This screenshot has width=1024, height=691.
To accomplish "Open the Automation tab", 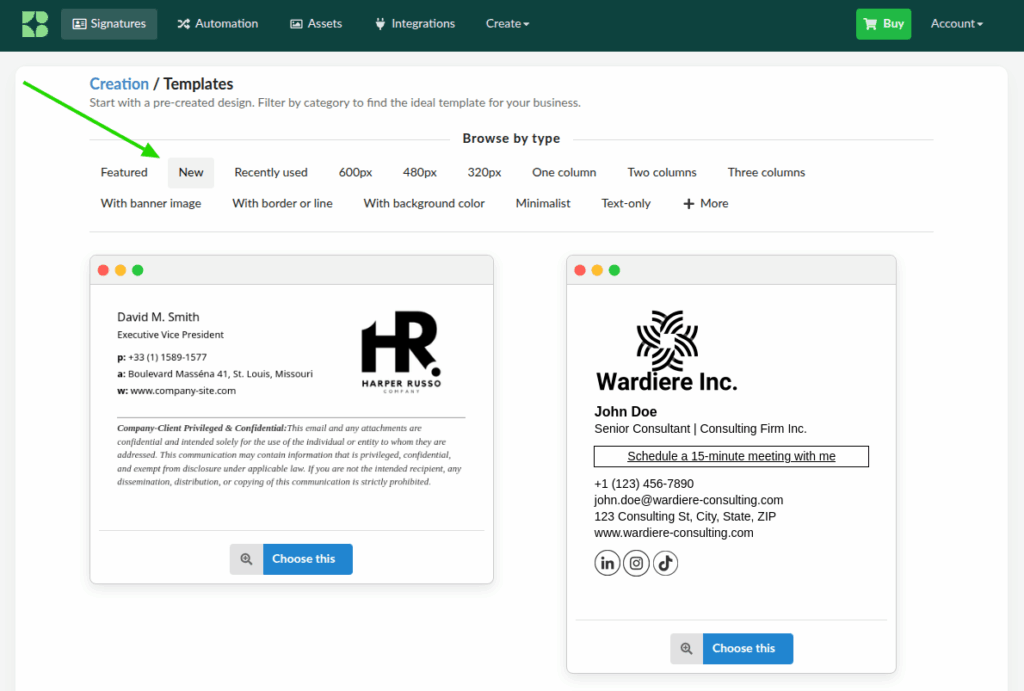I will (217, 24).
